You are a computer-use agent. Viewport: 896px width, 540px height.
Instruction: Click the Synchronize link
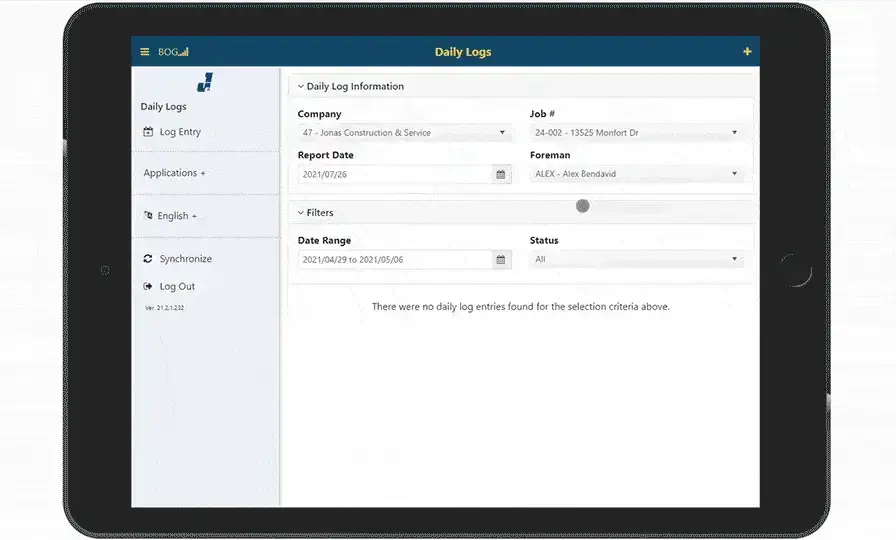[x=185, y=259]
